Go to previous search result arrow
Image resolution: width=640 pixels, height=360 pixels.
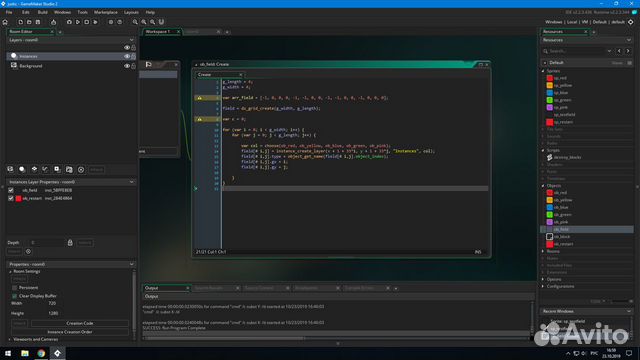coord(619,51)
